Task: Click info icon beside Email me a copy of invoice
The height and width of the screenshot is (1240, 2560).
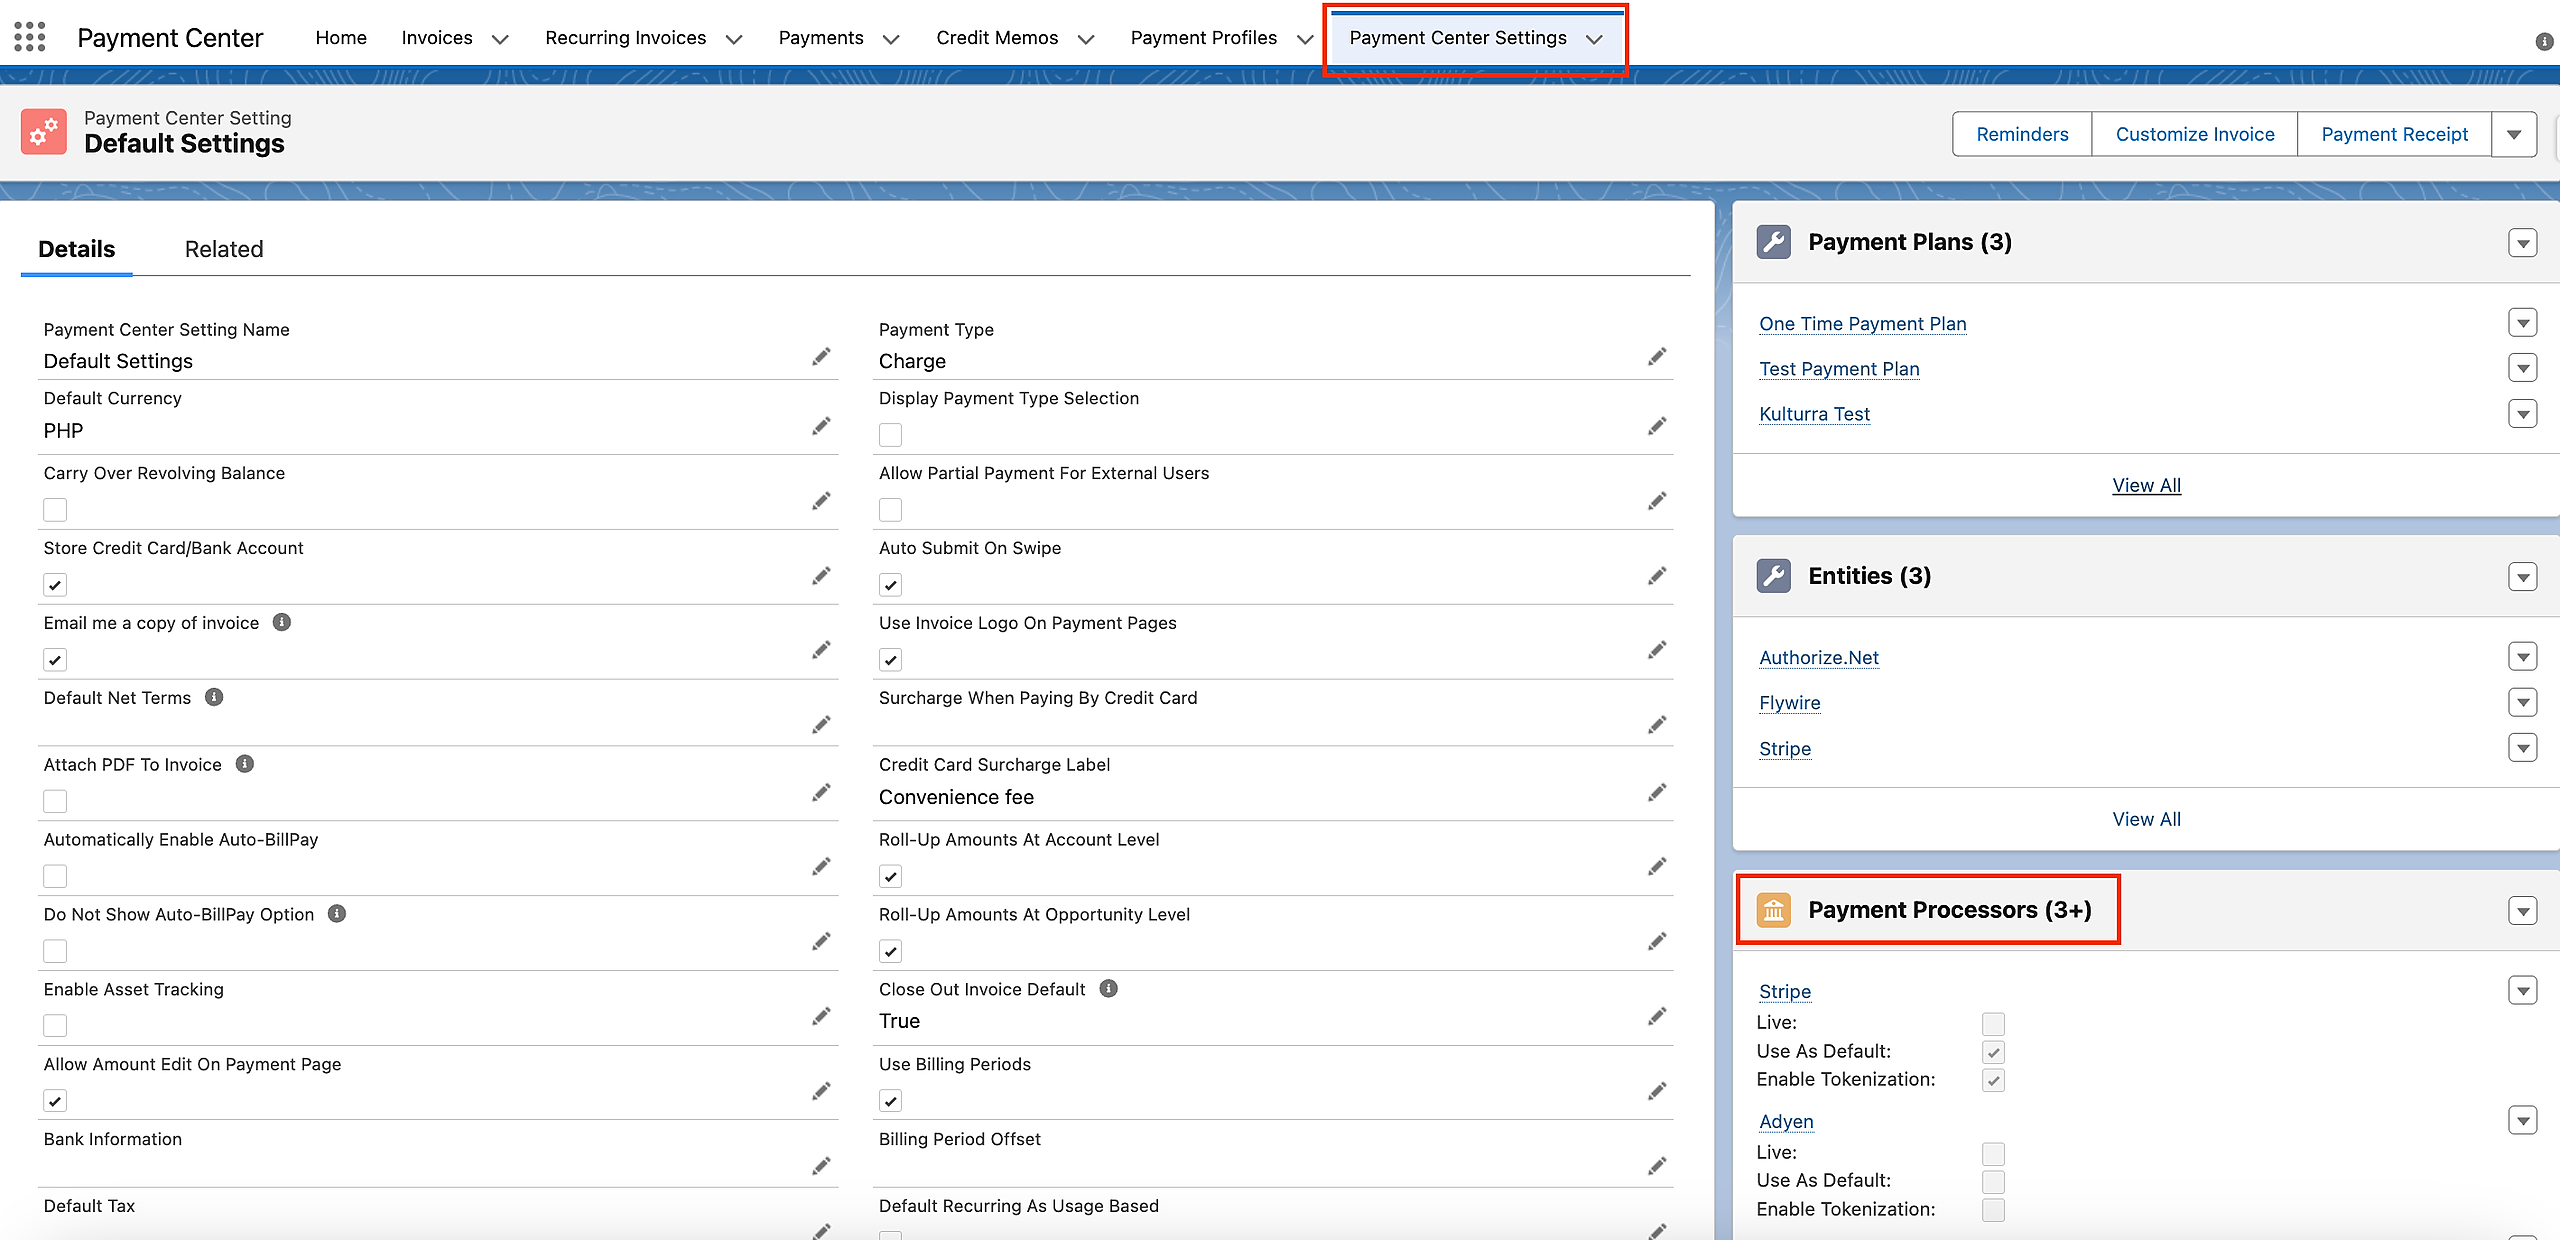Action: tap(282, 622)
